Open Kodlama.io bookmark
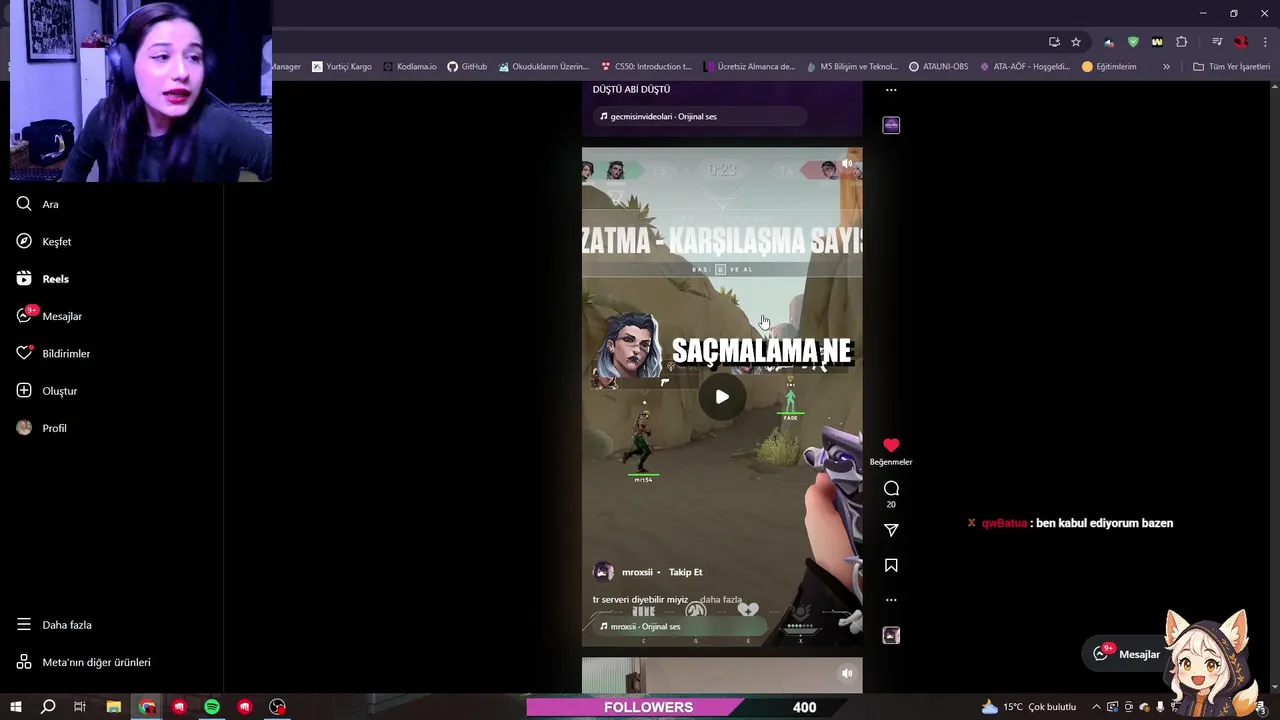This screenshot has height=720, width=1280. (x=410, y=67)
